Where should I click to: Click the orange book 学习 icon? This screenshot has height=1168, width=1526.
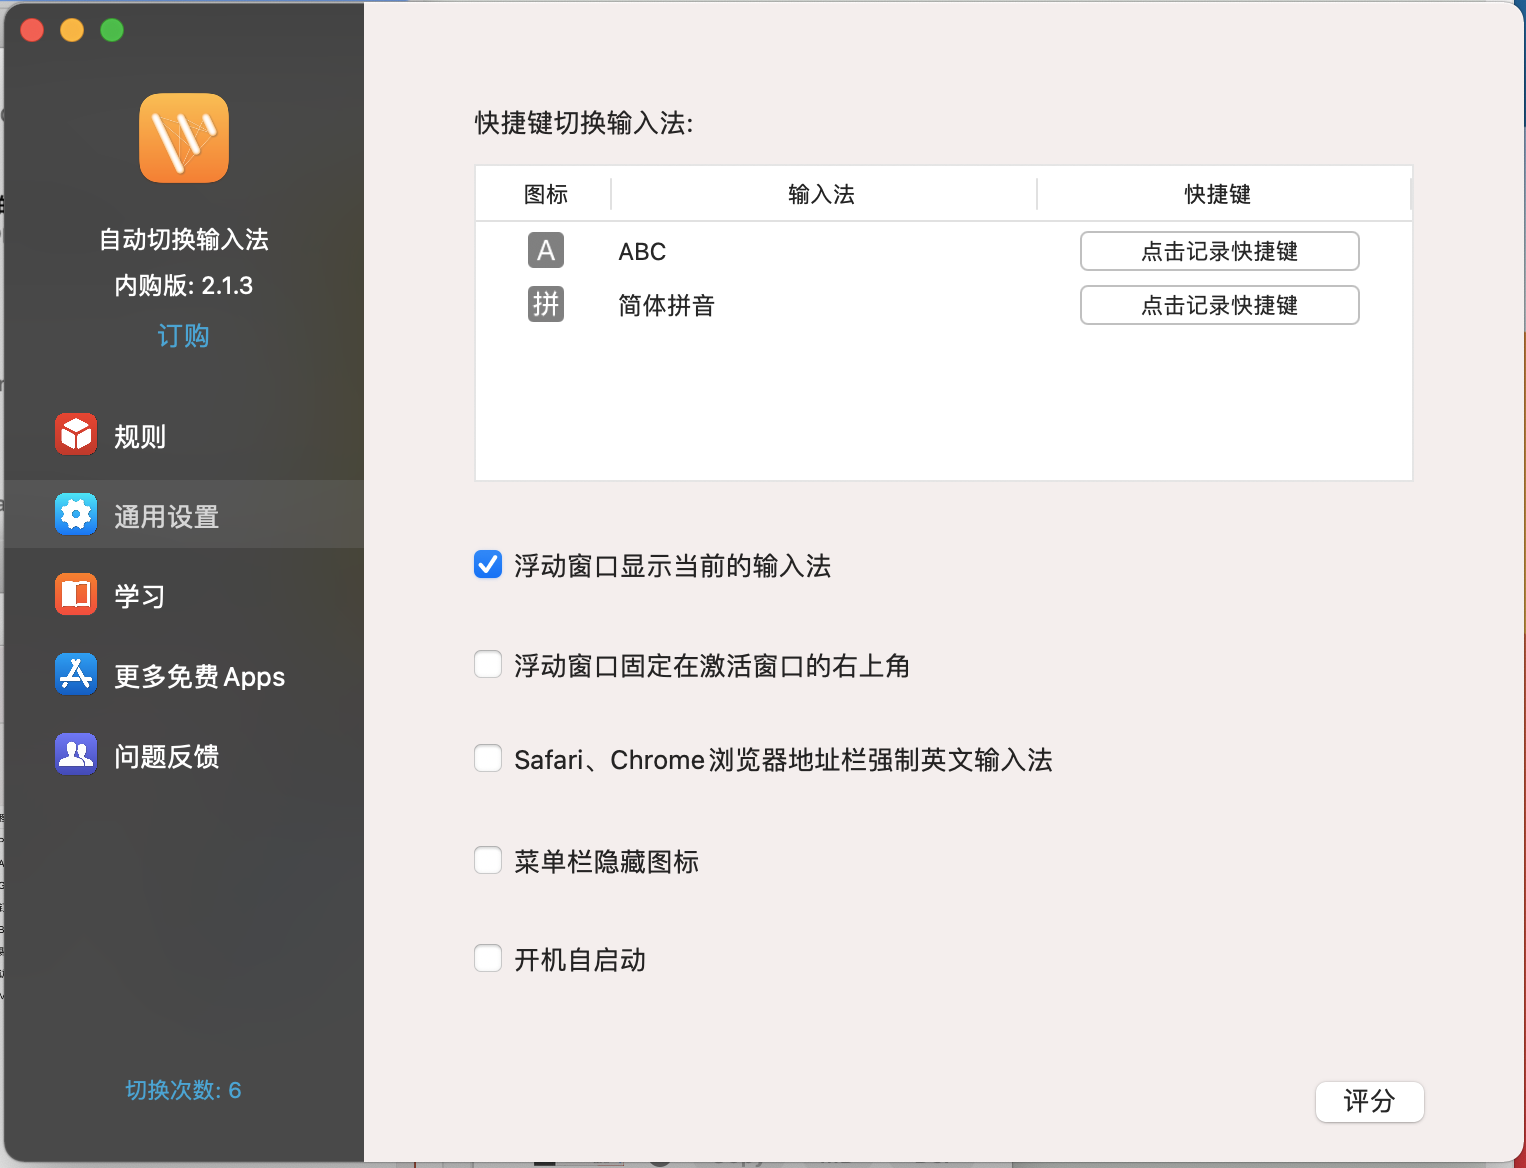(x=76, y=594)
